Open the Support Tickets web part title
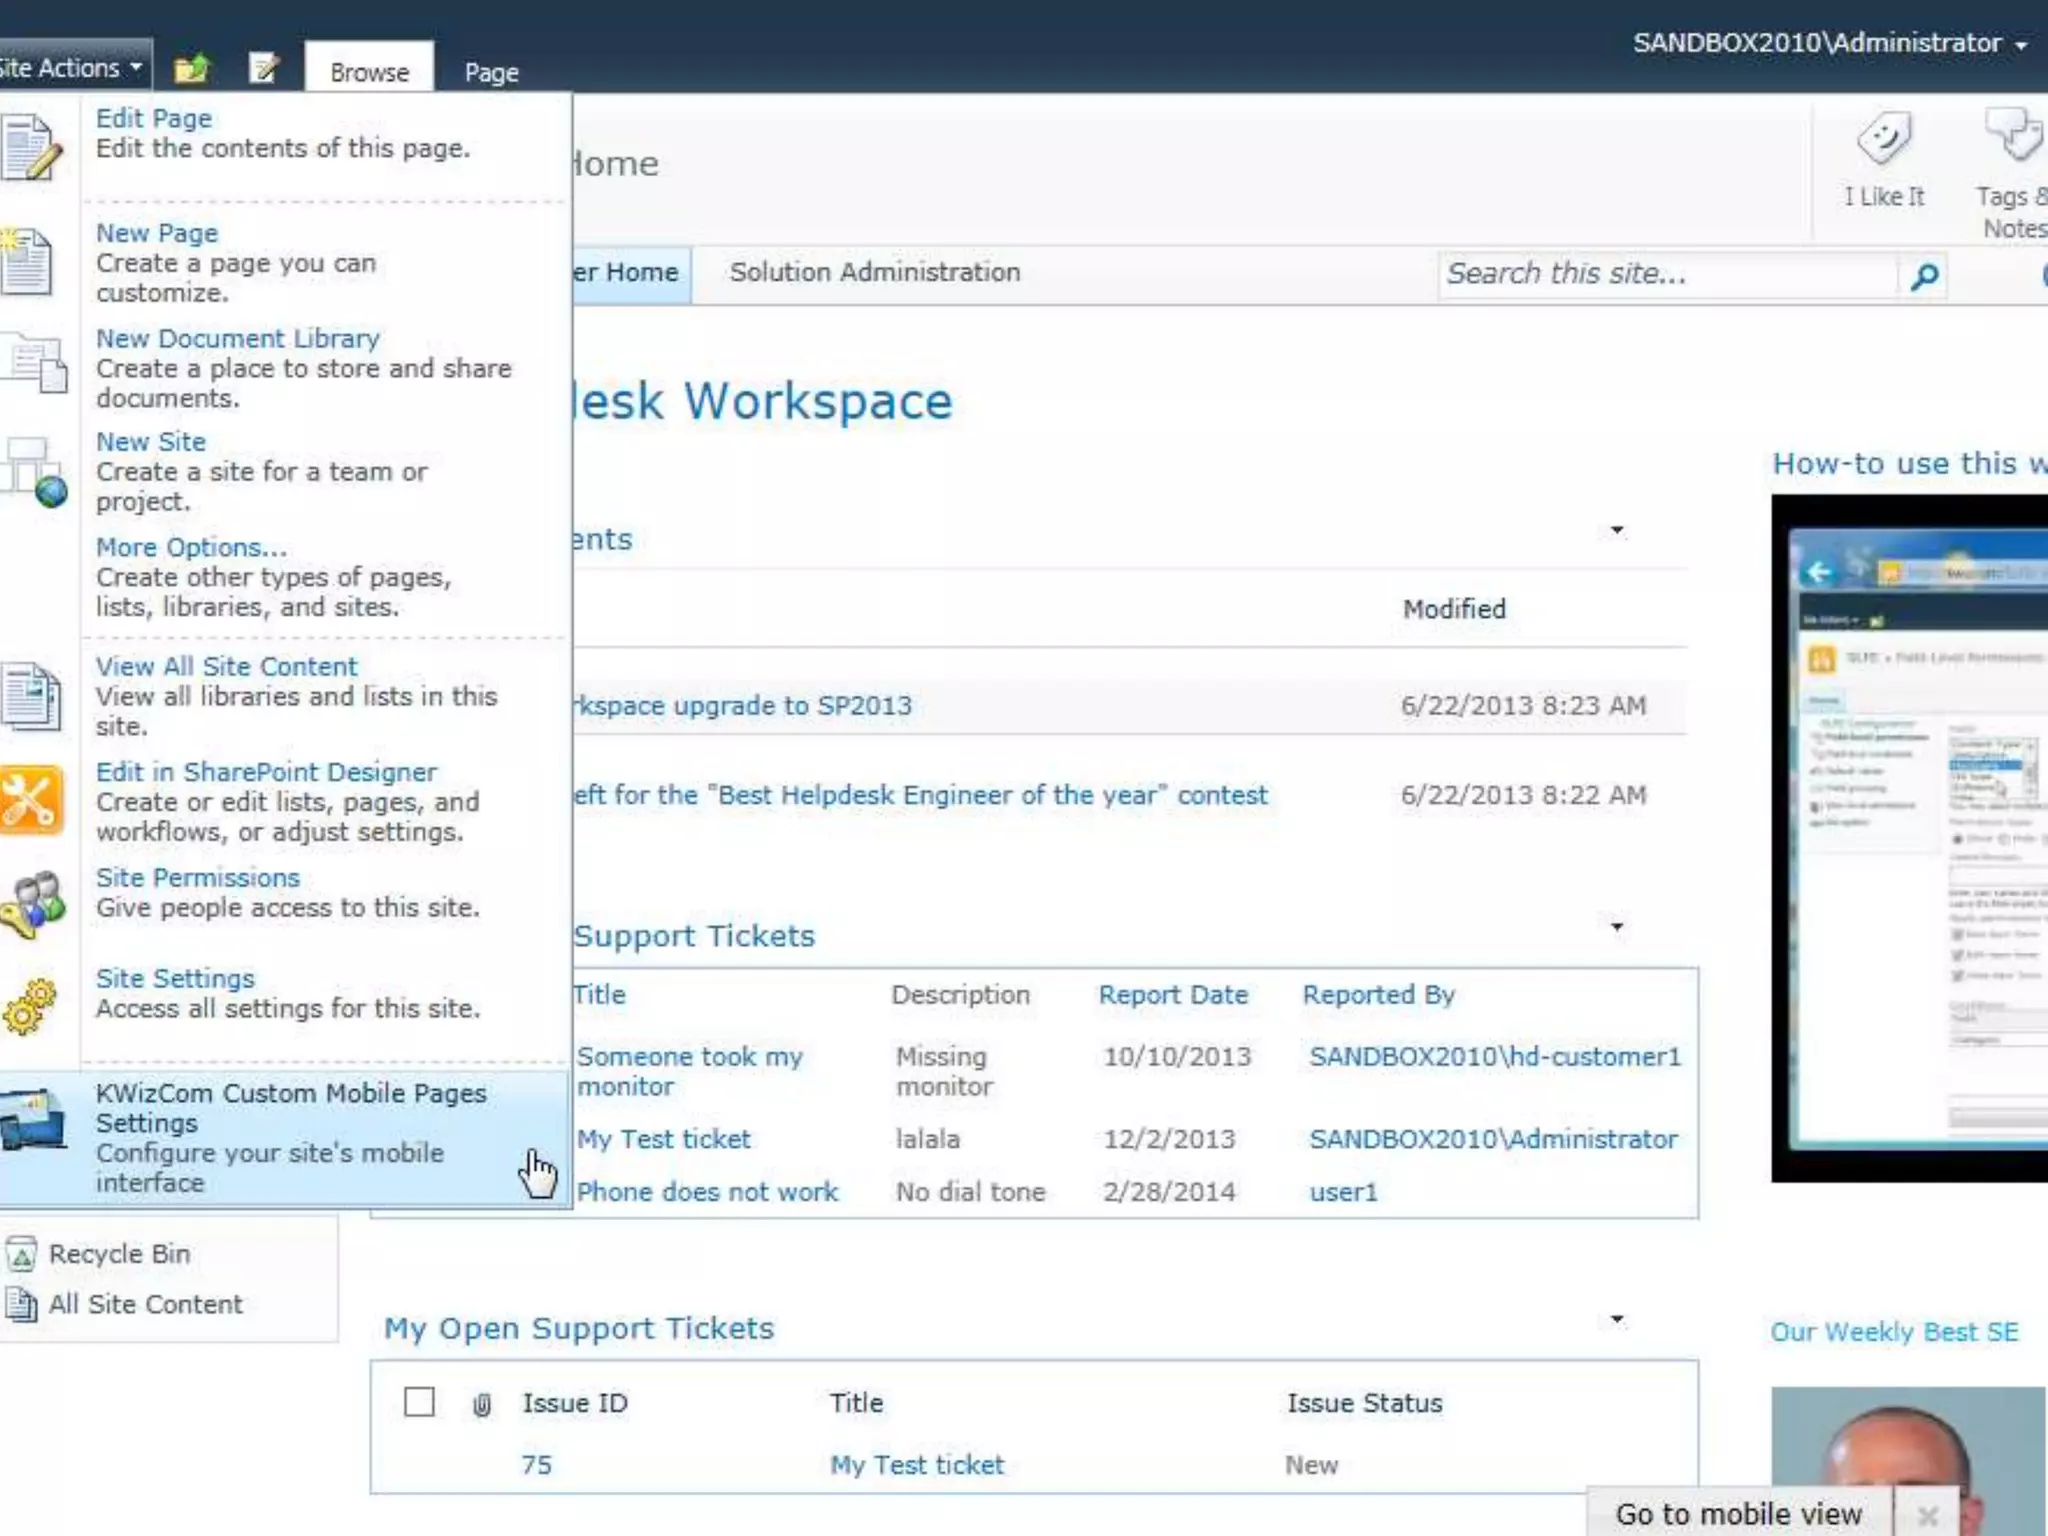The image size is (2048, 1536). (x=694, y=936)
